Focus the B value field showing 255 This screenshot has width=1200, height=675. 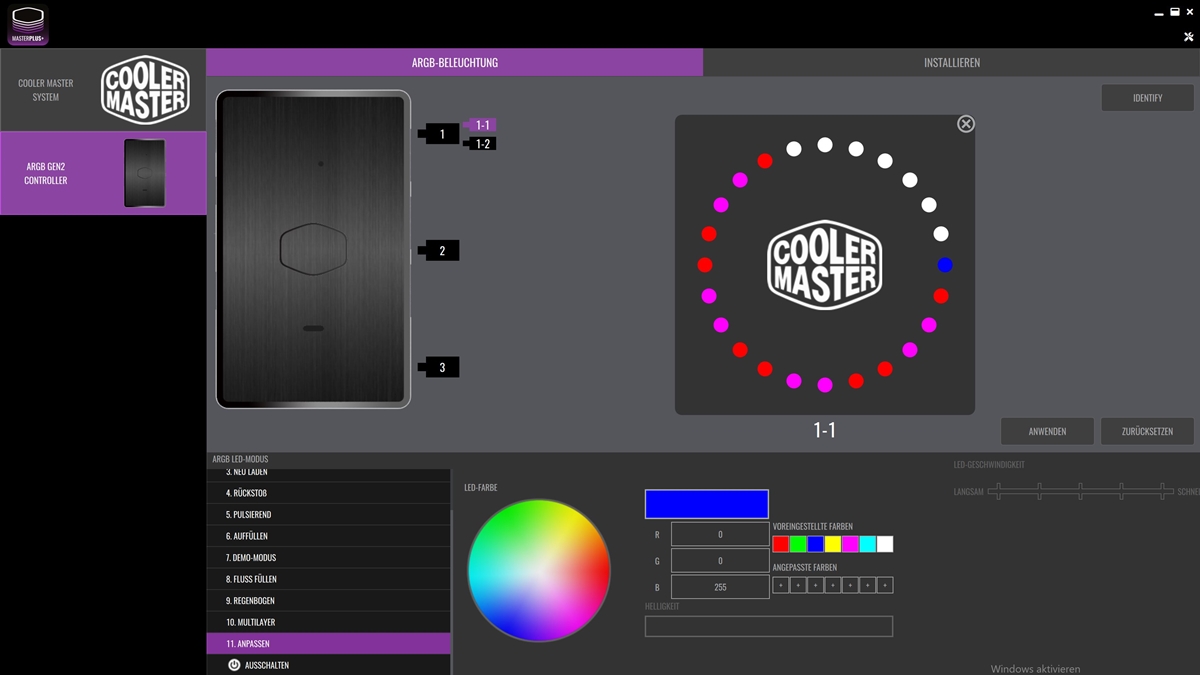pos(720,587)
